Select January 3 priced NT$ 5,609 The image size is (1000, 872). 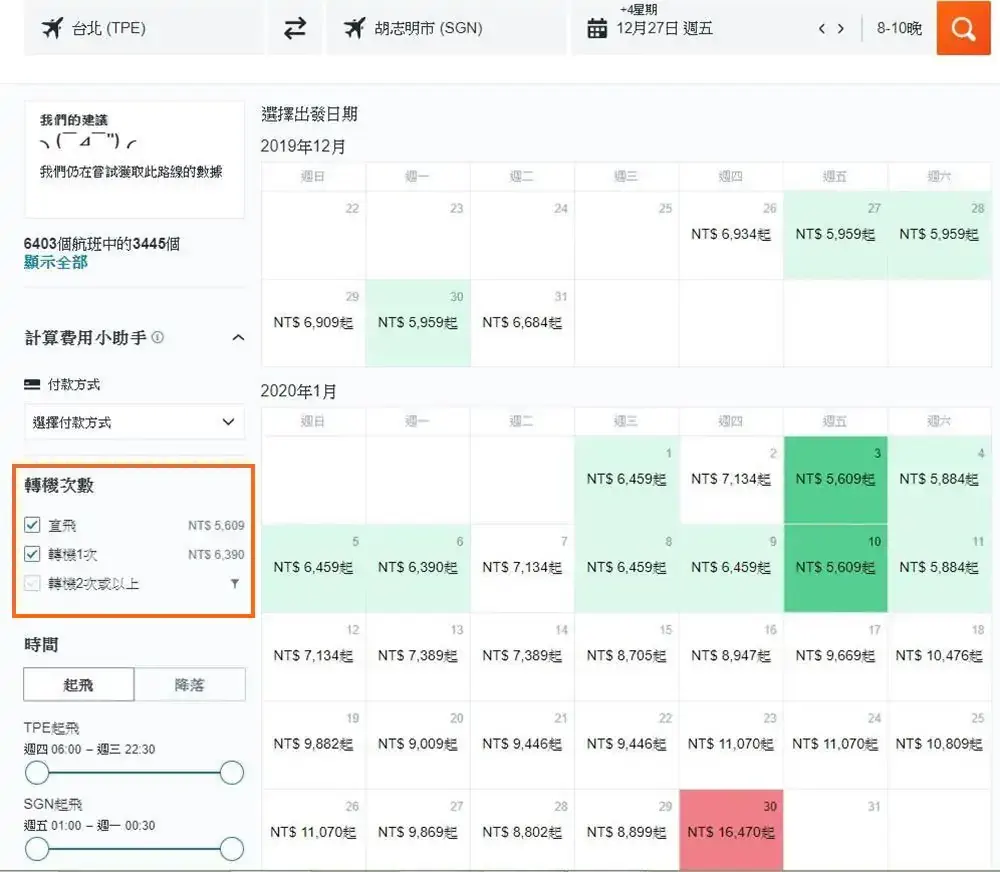[834, 480]
